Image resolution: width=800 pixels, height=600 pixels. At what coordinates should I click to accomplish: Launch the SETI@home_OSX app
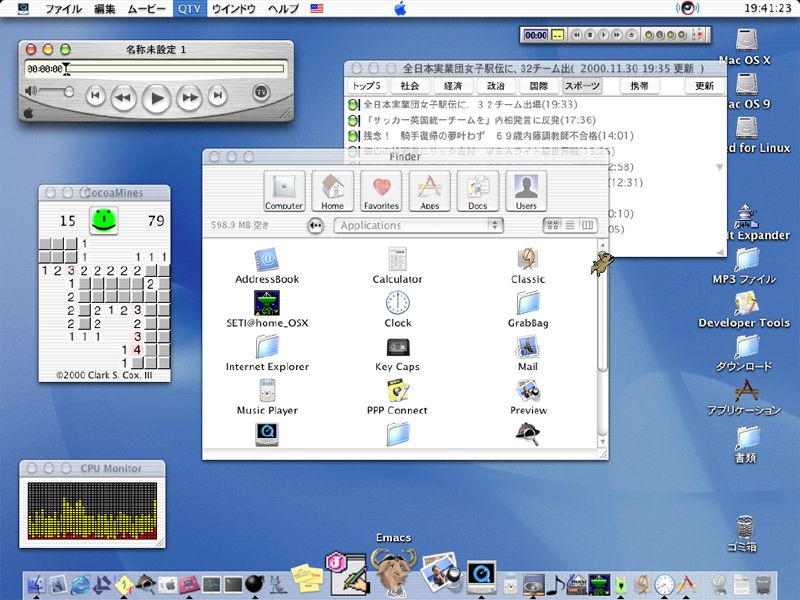267,303
